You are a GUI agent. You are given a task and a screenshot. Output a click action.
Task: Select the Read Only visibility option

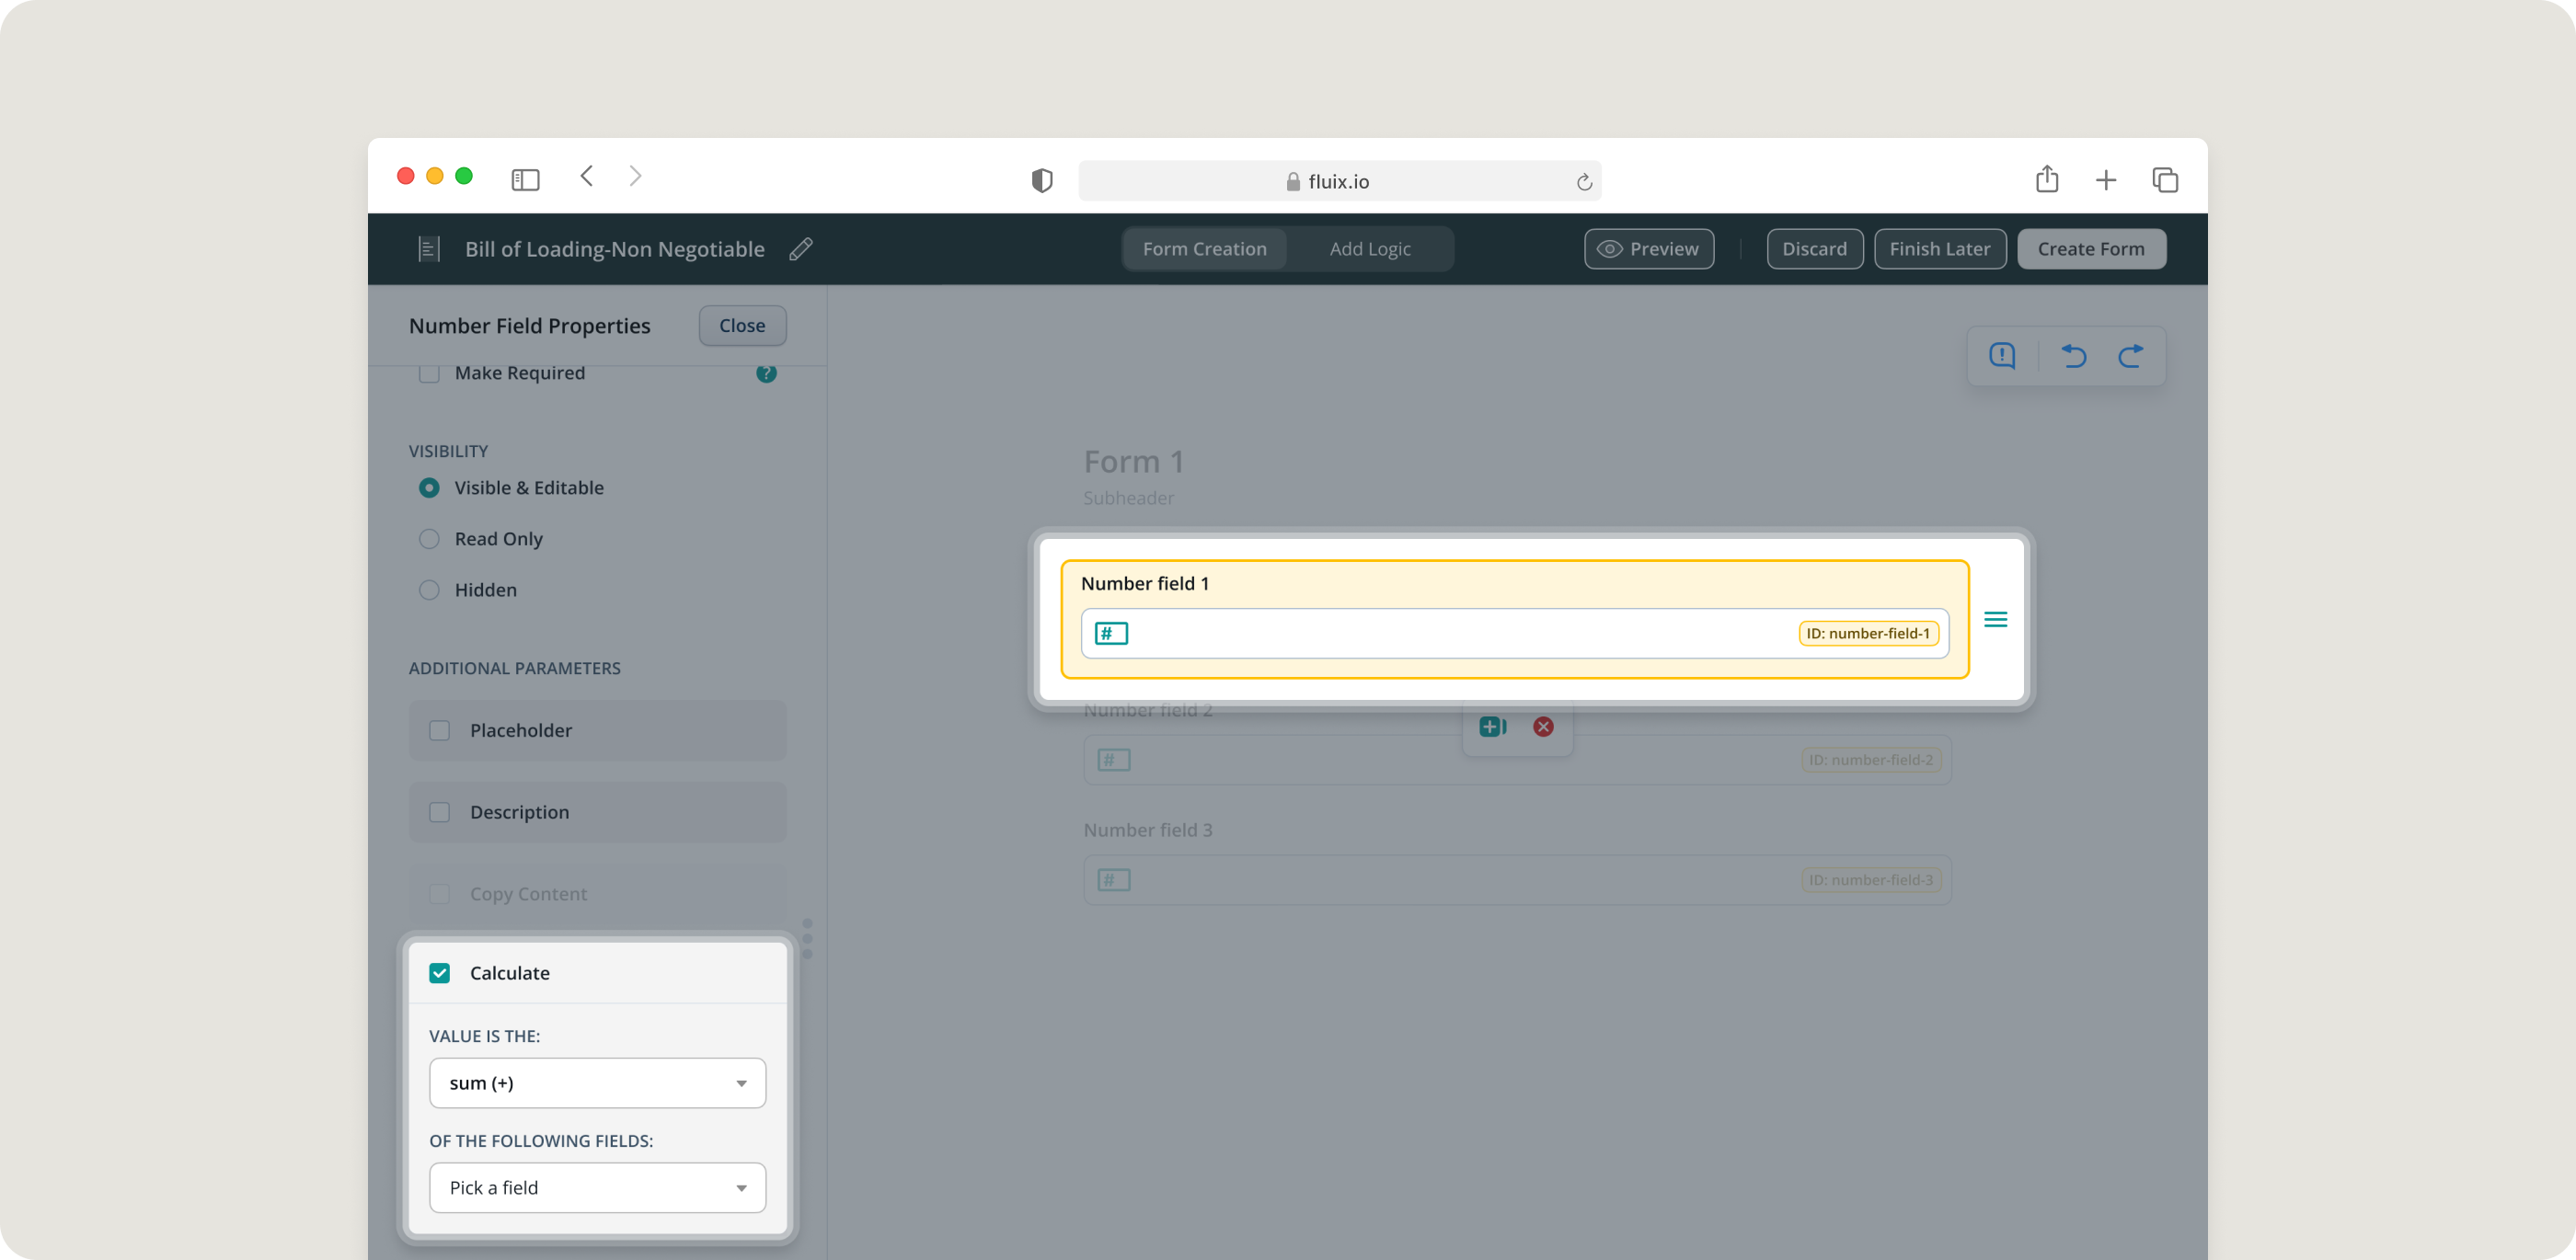429,539
